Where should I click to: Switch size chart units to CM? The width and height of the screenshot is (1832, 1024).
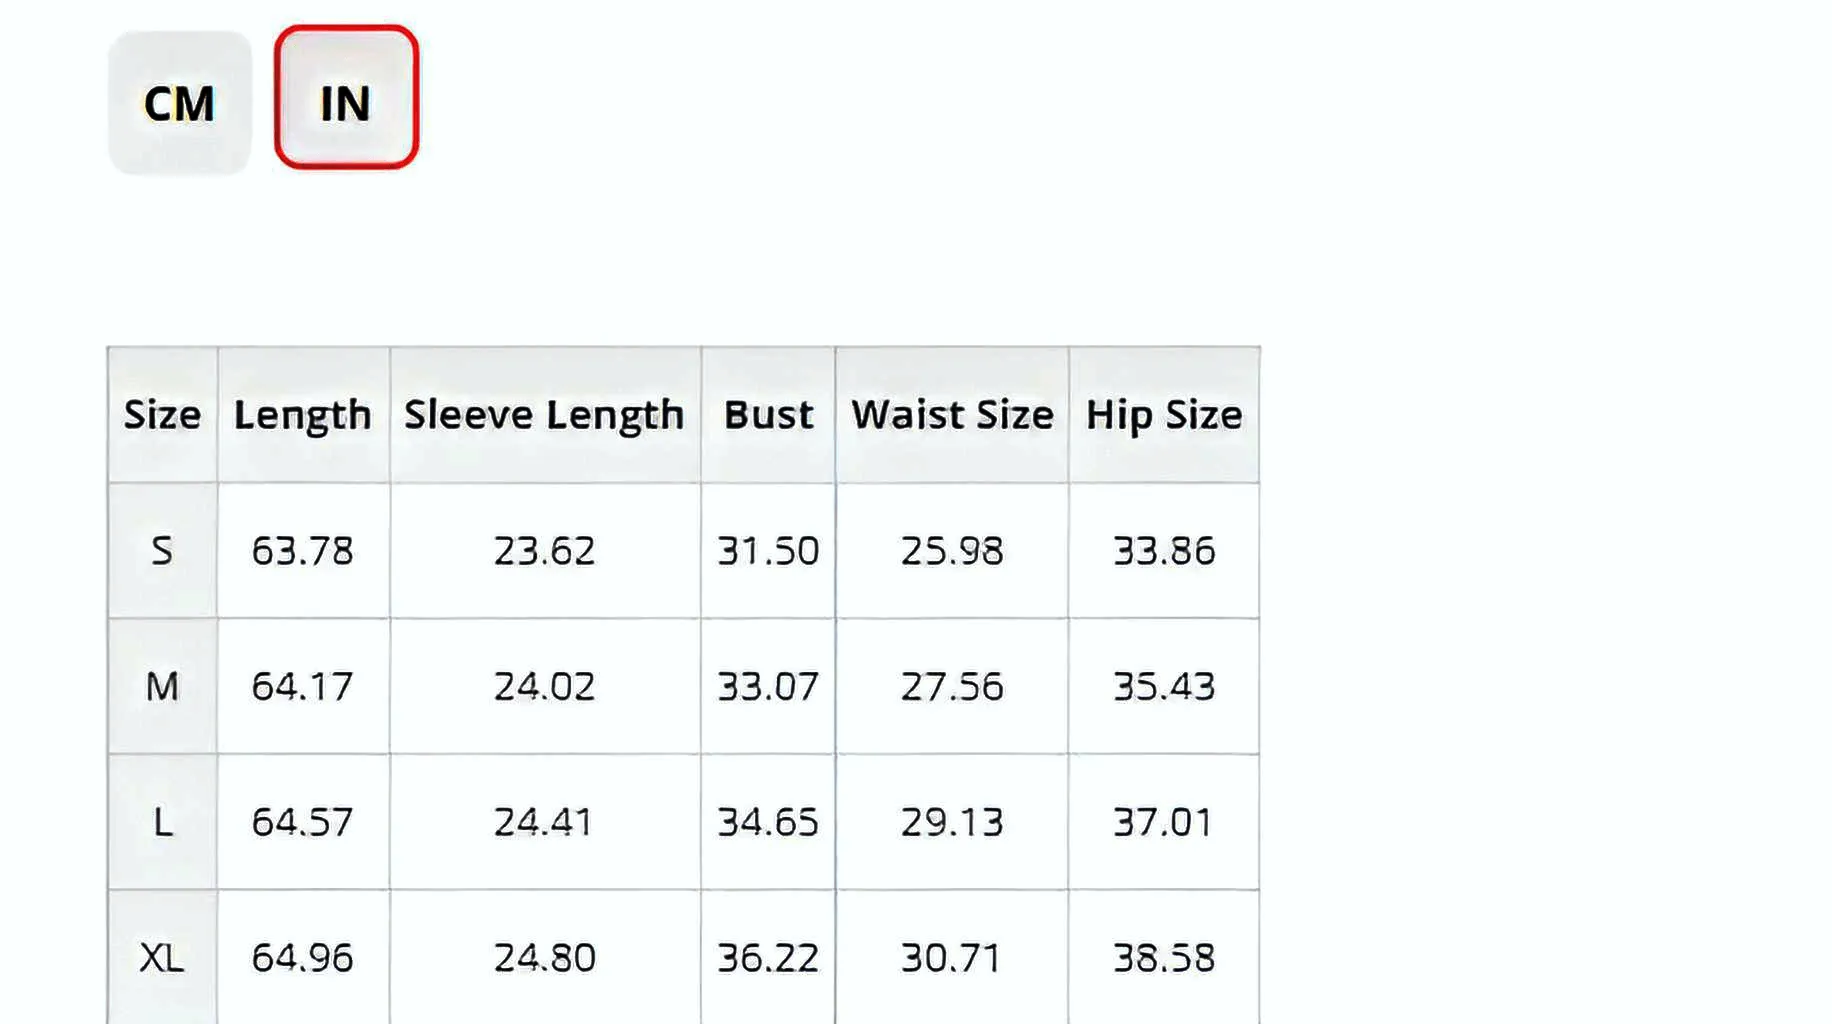coord(180,103)
